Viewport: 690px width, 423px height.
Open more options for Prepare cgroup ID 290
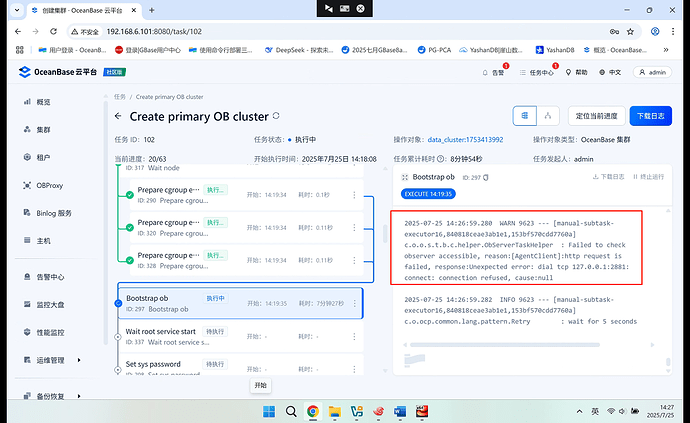click(354, 195)
